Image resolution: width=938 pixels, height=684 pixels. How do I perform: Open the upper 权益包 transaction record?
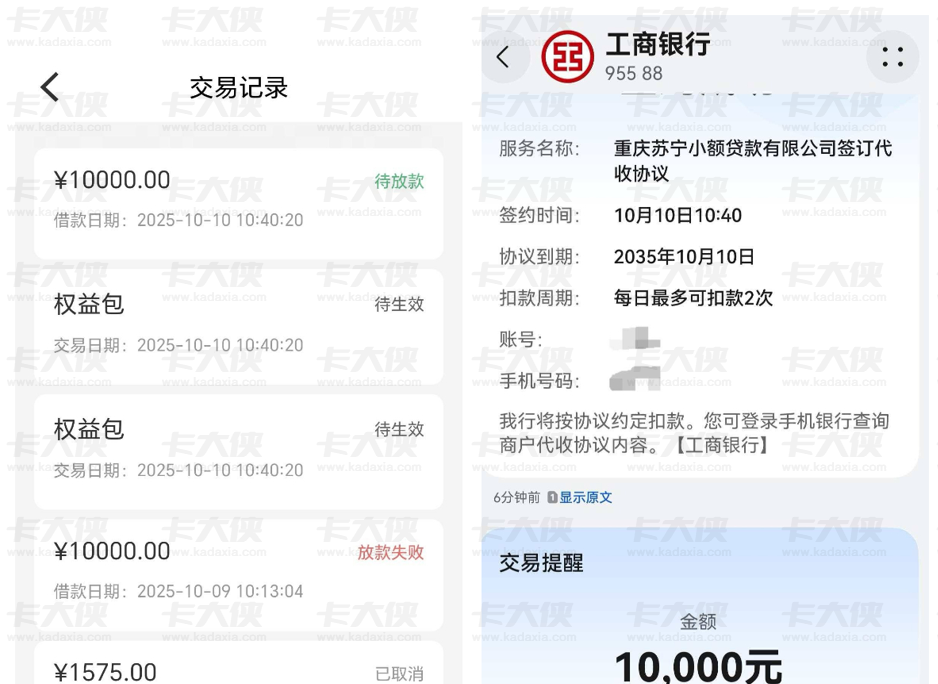click(238, 324)
